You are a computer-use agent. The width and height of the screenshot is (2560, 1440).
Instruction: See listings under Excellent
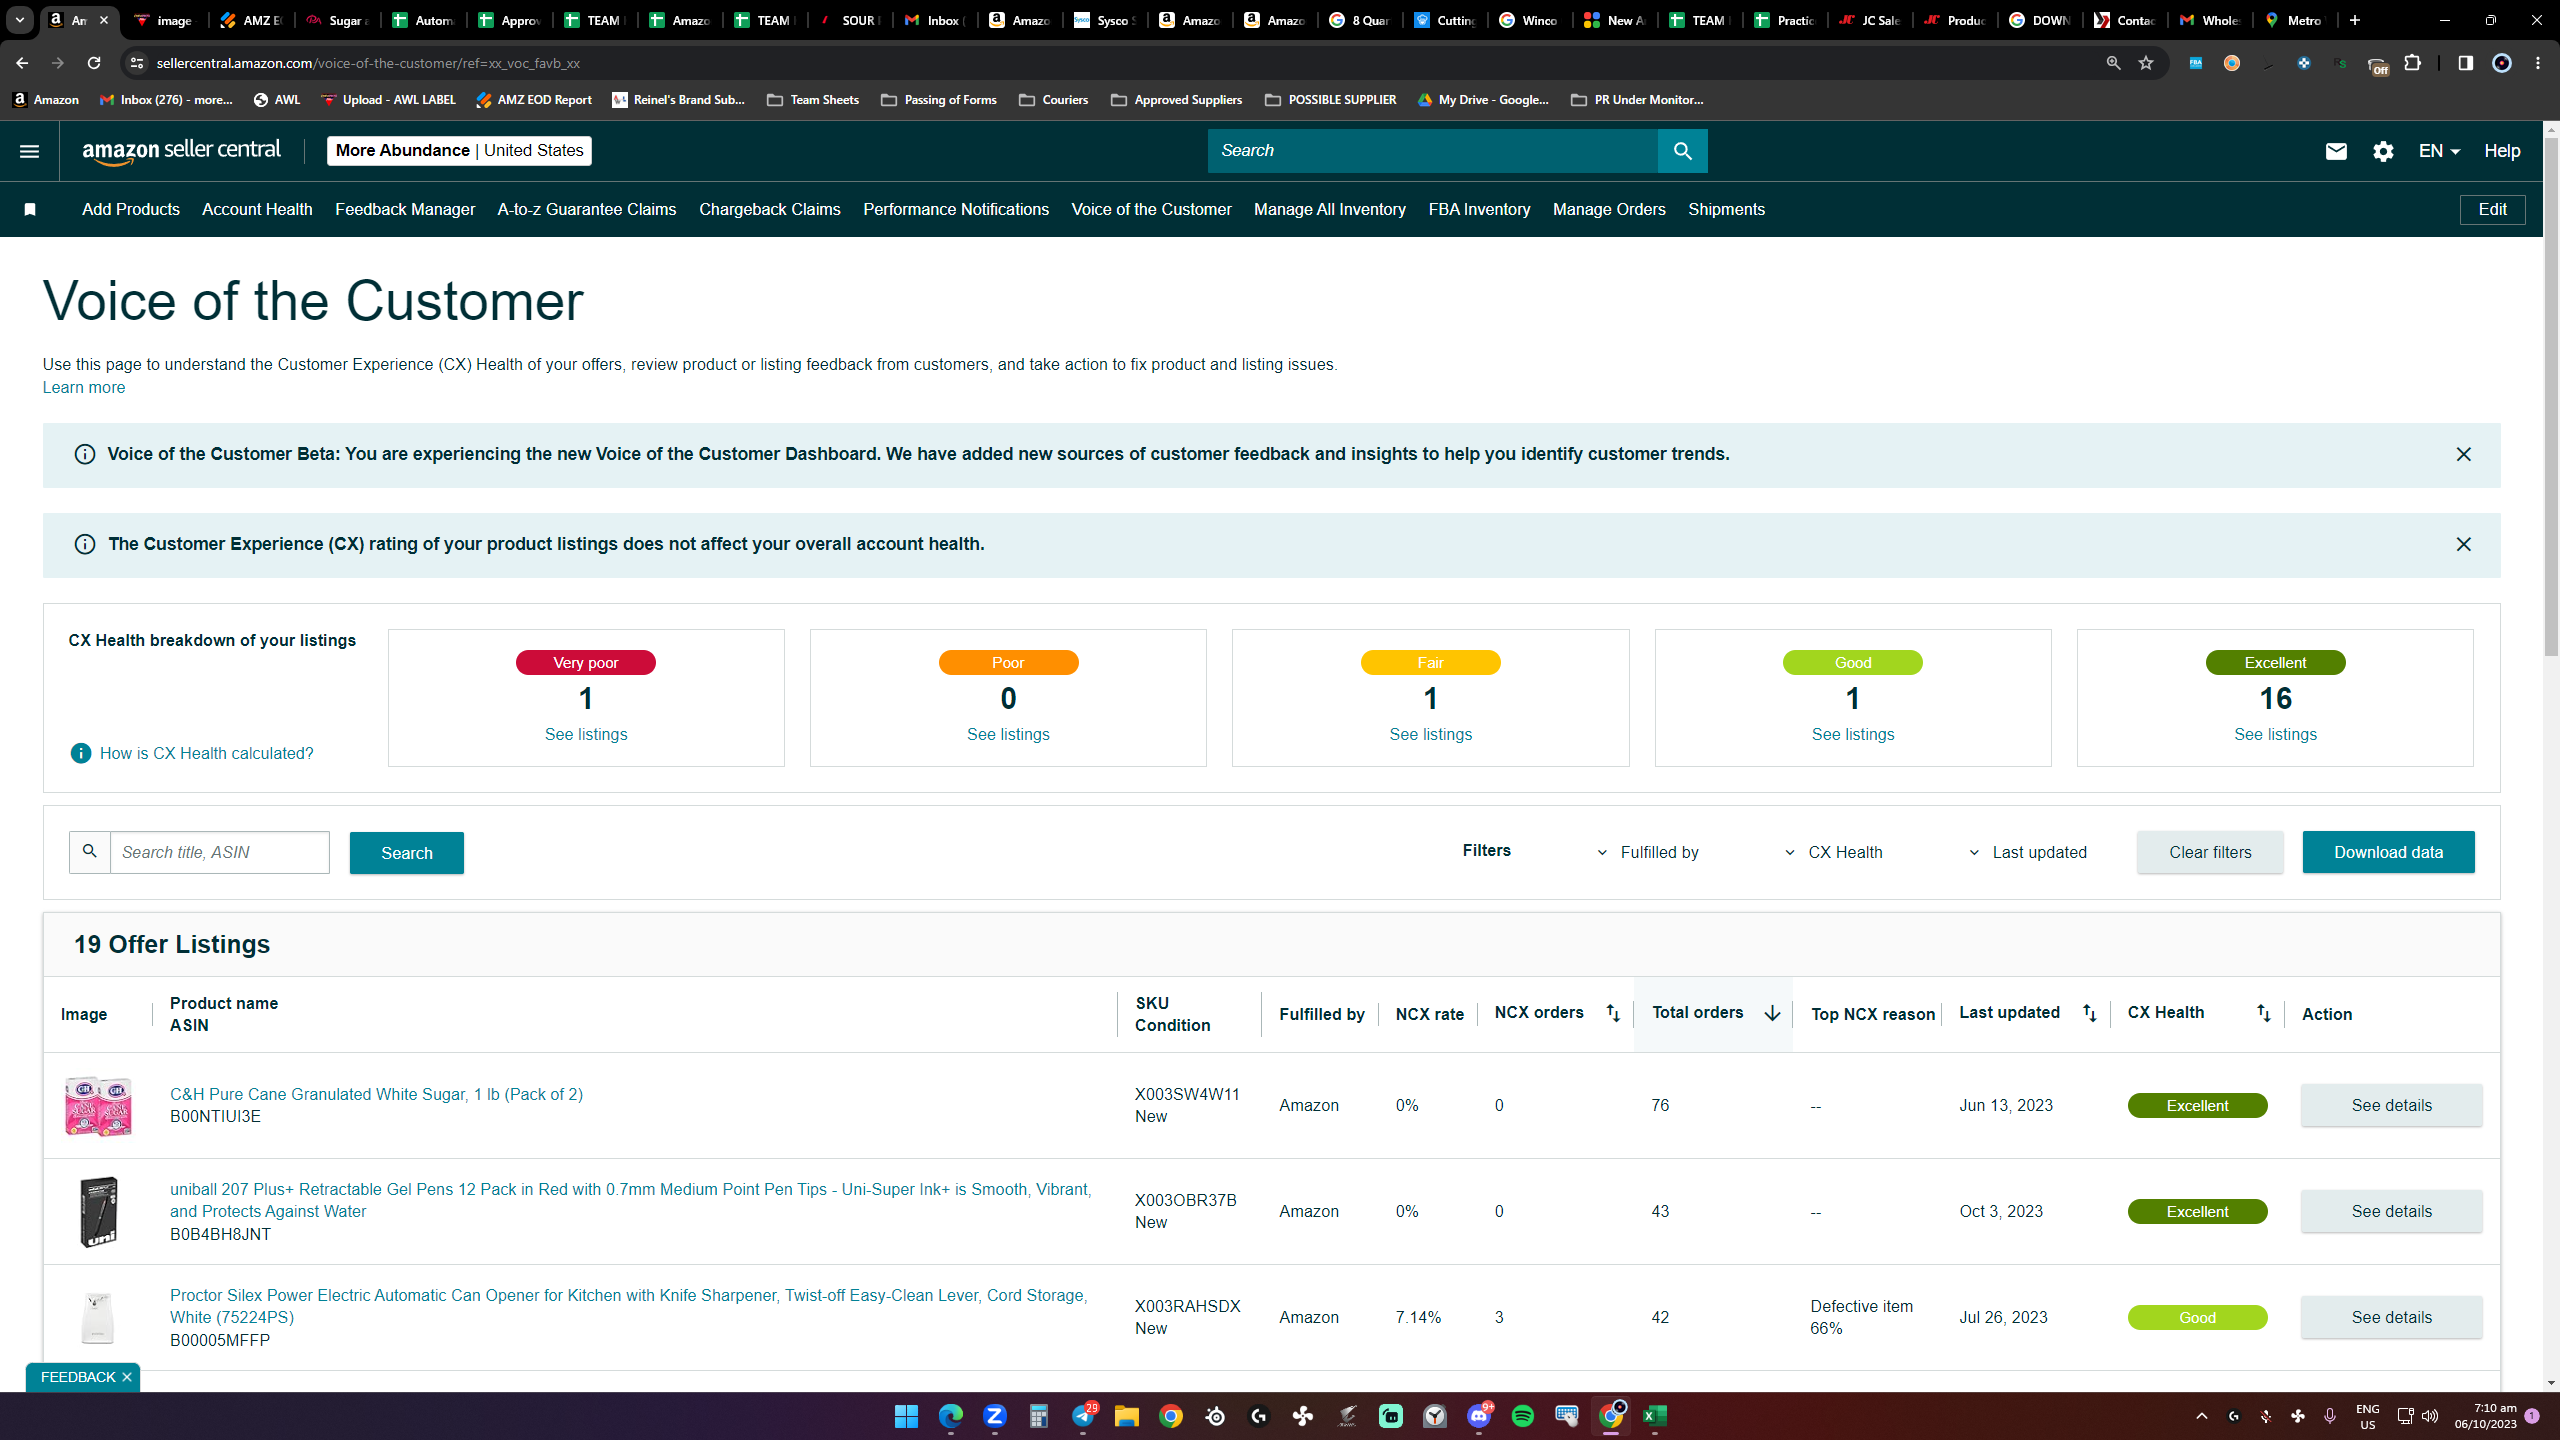pyautogui.click(x=2275, y=734)
